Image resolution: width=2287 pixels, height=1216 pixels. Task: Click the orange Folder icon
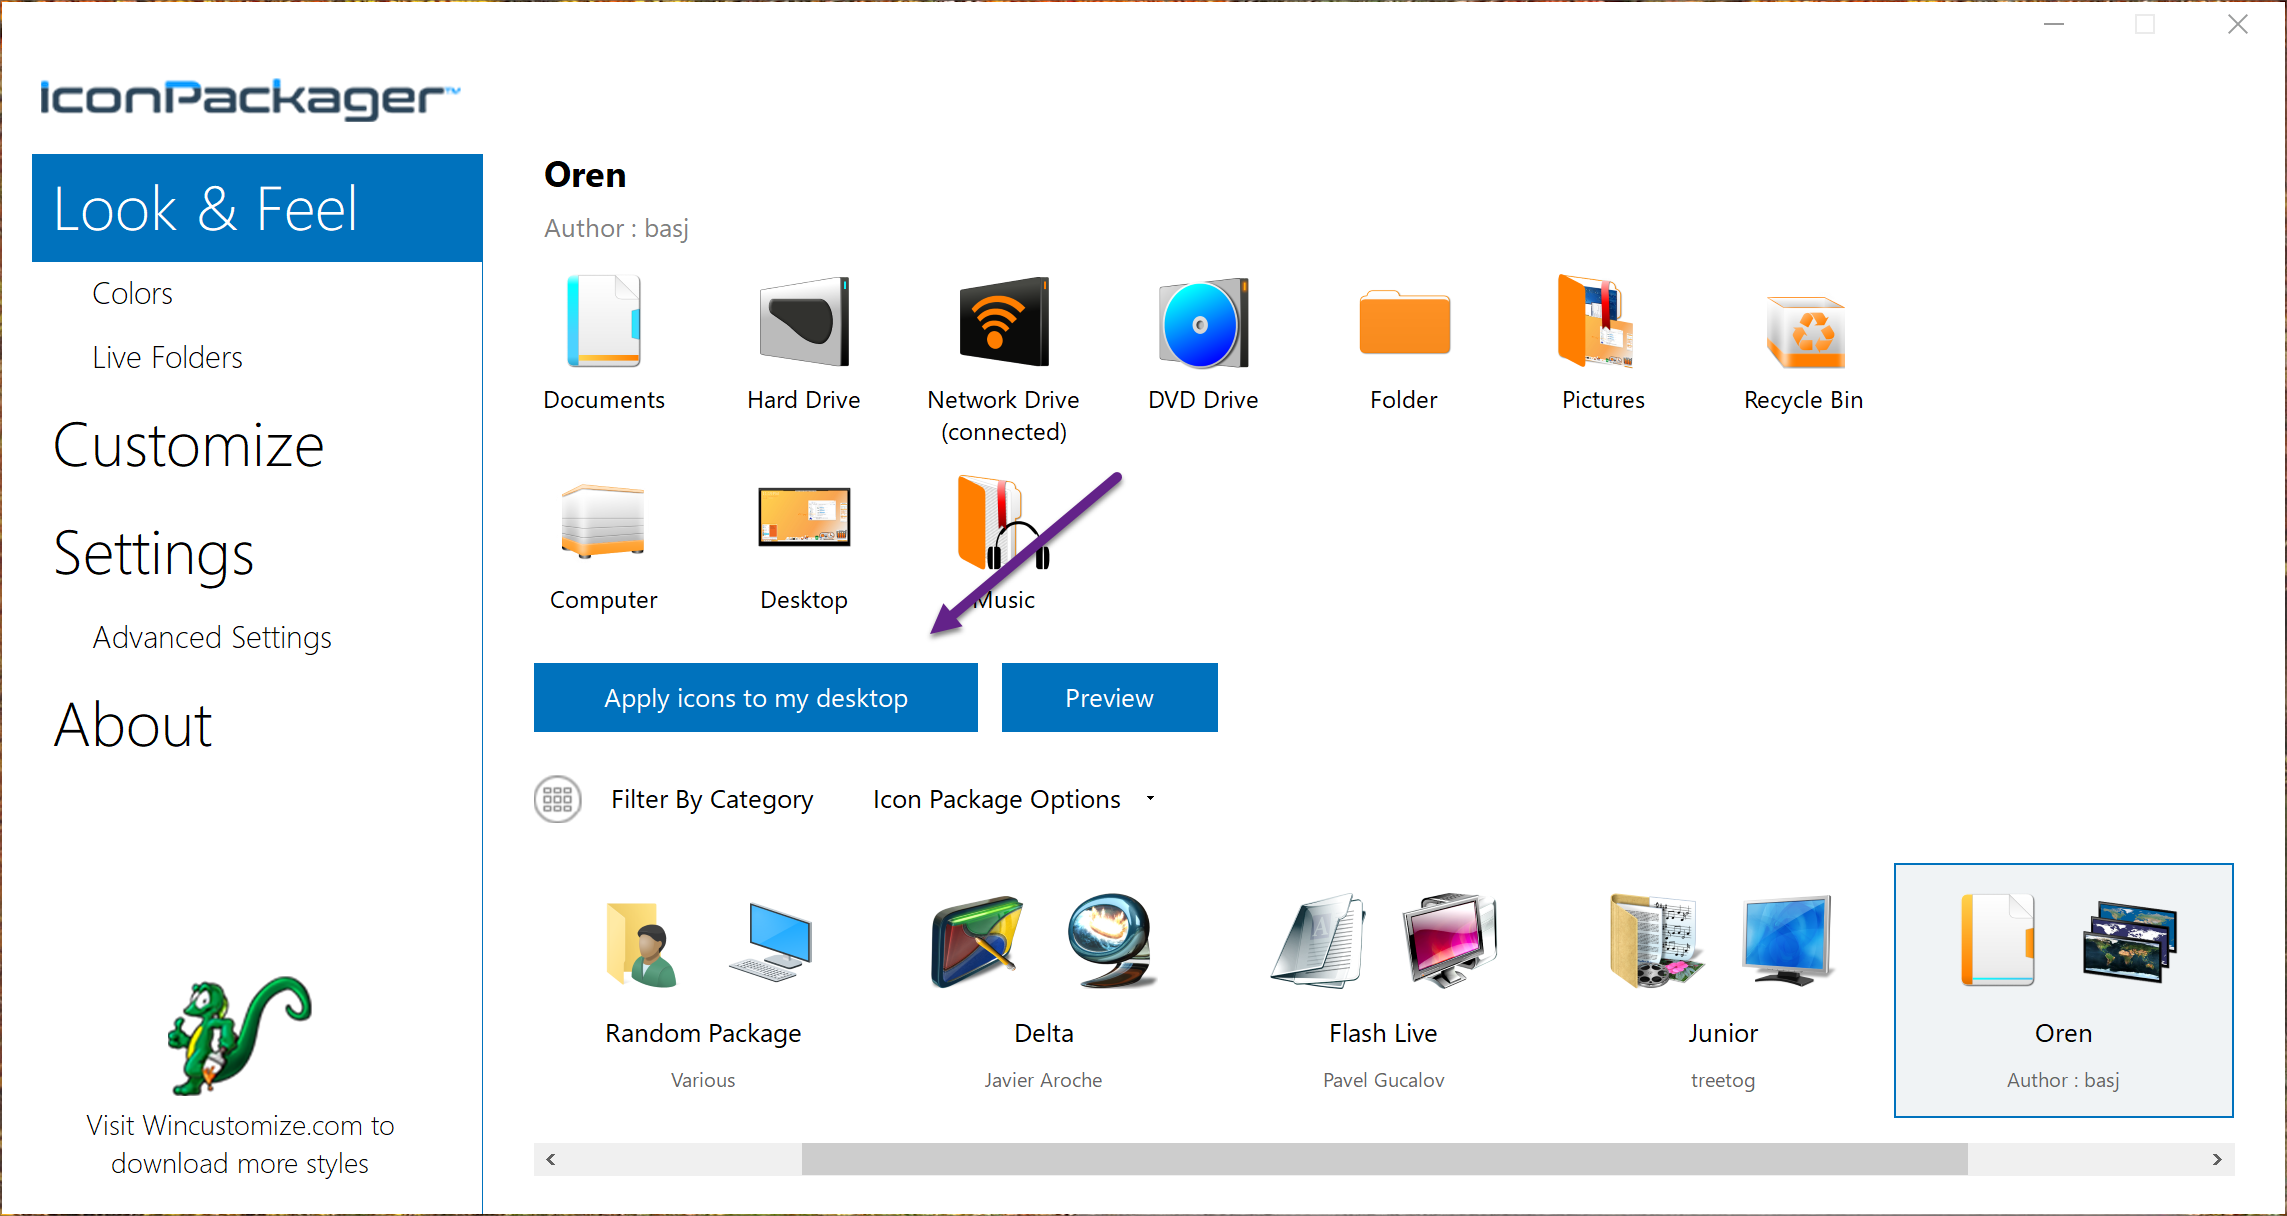pyautogui.click(x=1403, y=322)
